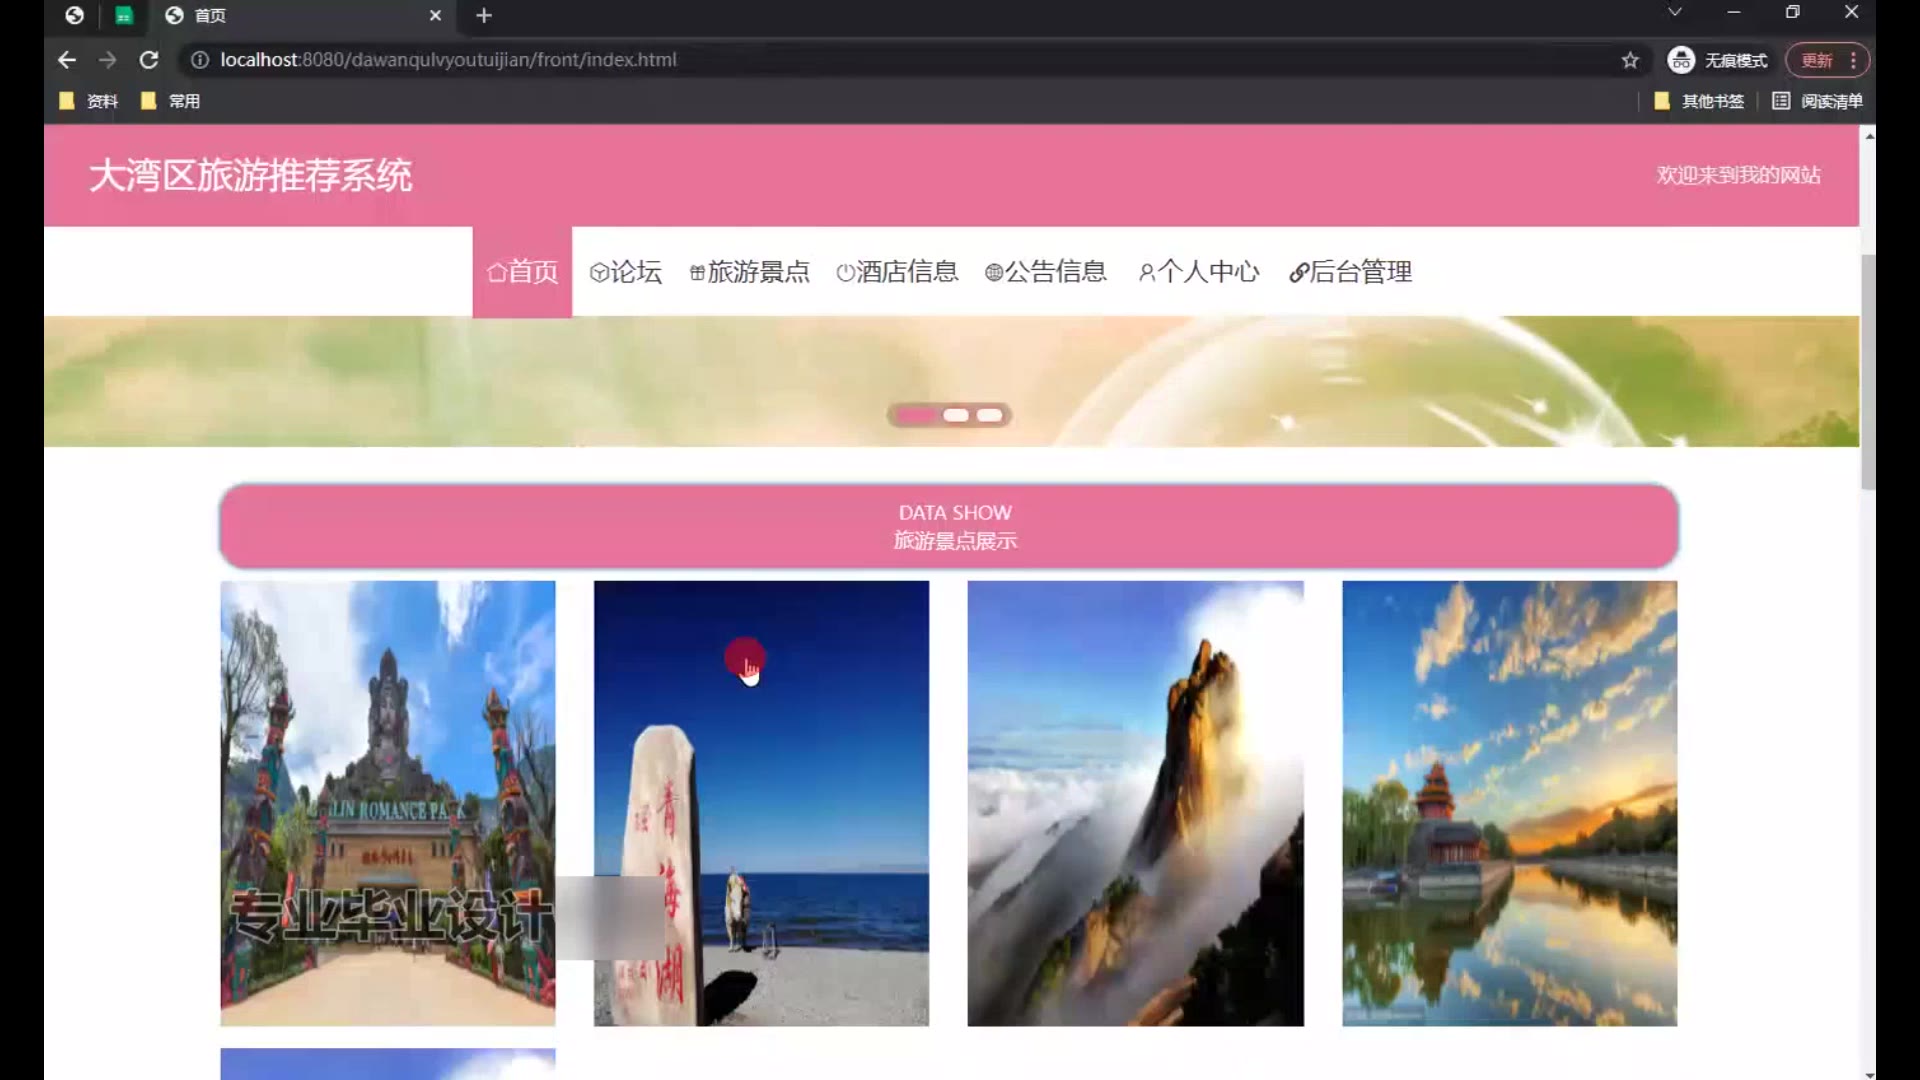Switch to second carousel slide dot

(956, 415)
